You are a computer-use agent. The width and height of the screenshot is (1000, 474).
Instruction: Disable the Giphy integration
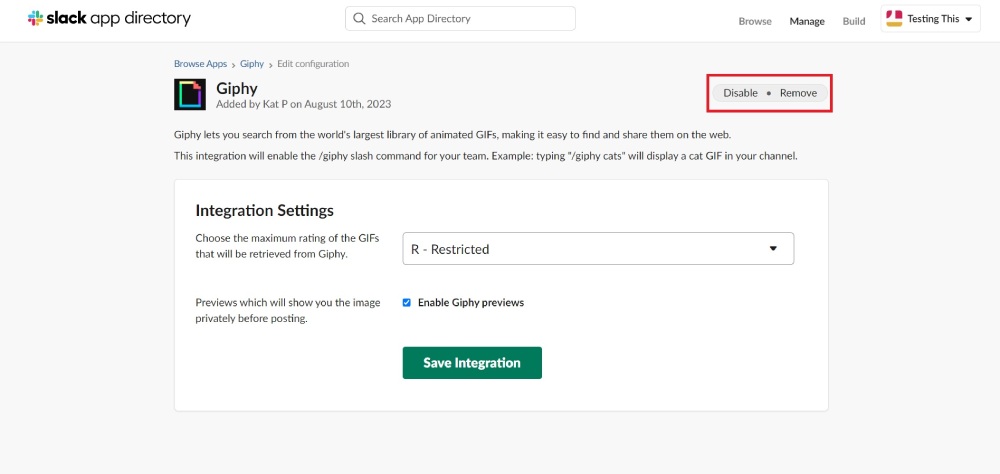coord(740,93)
